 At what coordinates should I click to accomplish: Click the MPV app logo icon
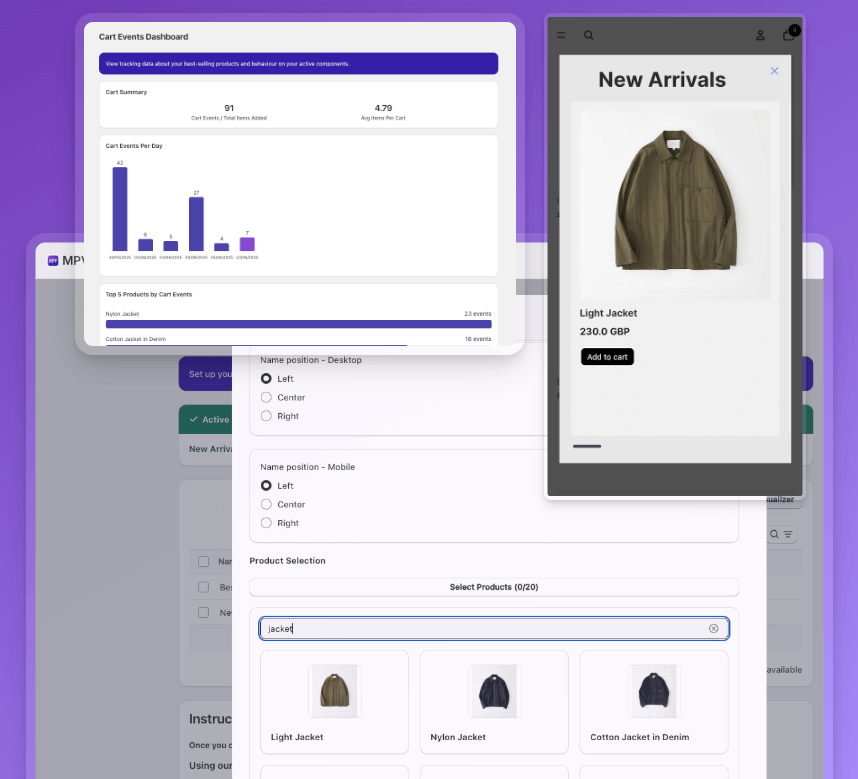click(52, 261)
